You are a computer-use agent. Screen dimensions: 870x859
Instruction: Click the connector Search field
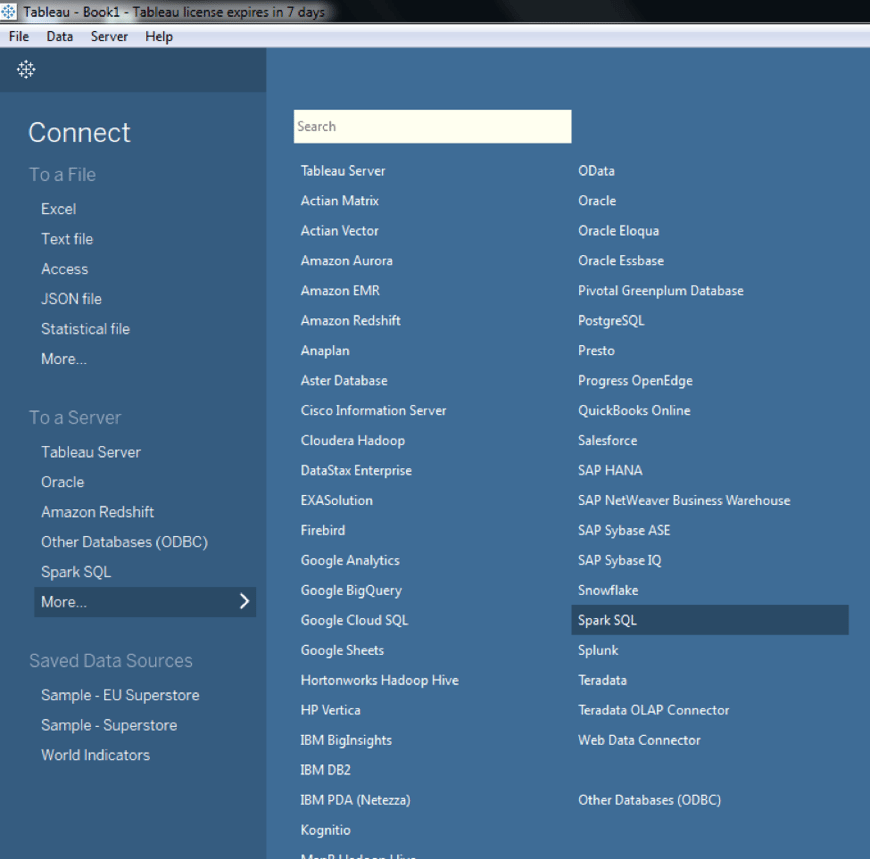432,127
